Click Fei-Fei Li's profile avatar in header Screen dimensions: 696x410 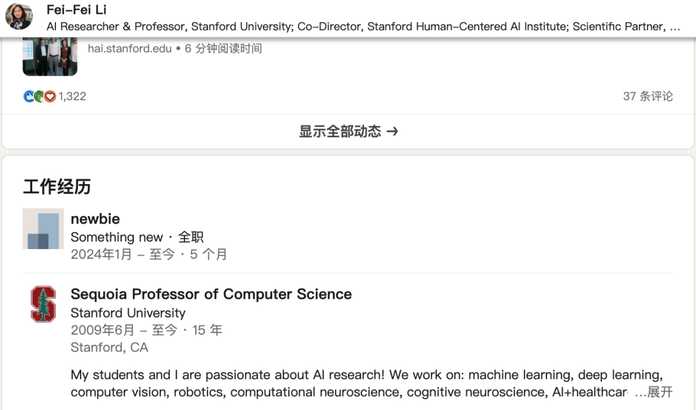point(19,17)
